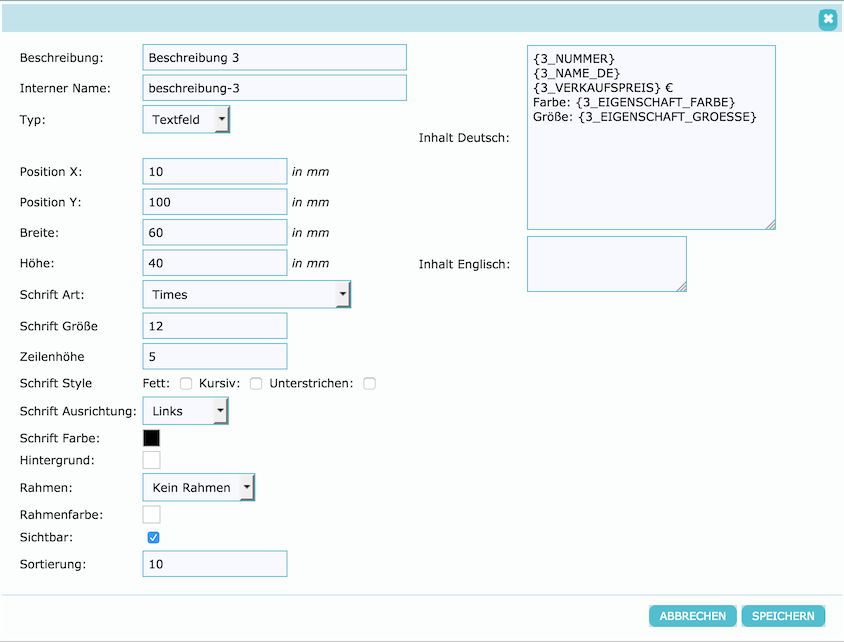Pick the black Schrift Farbe swatch
This screenshot has width=844, height=642.
click(x=152, y=437)
